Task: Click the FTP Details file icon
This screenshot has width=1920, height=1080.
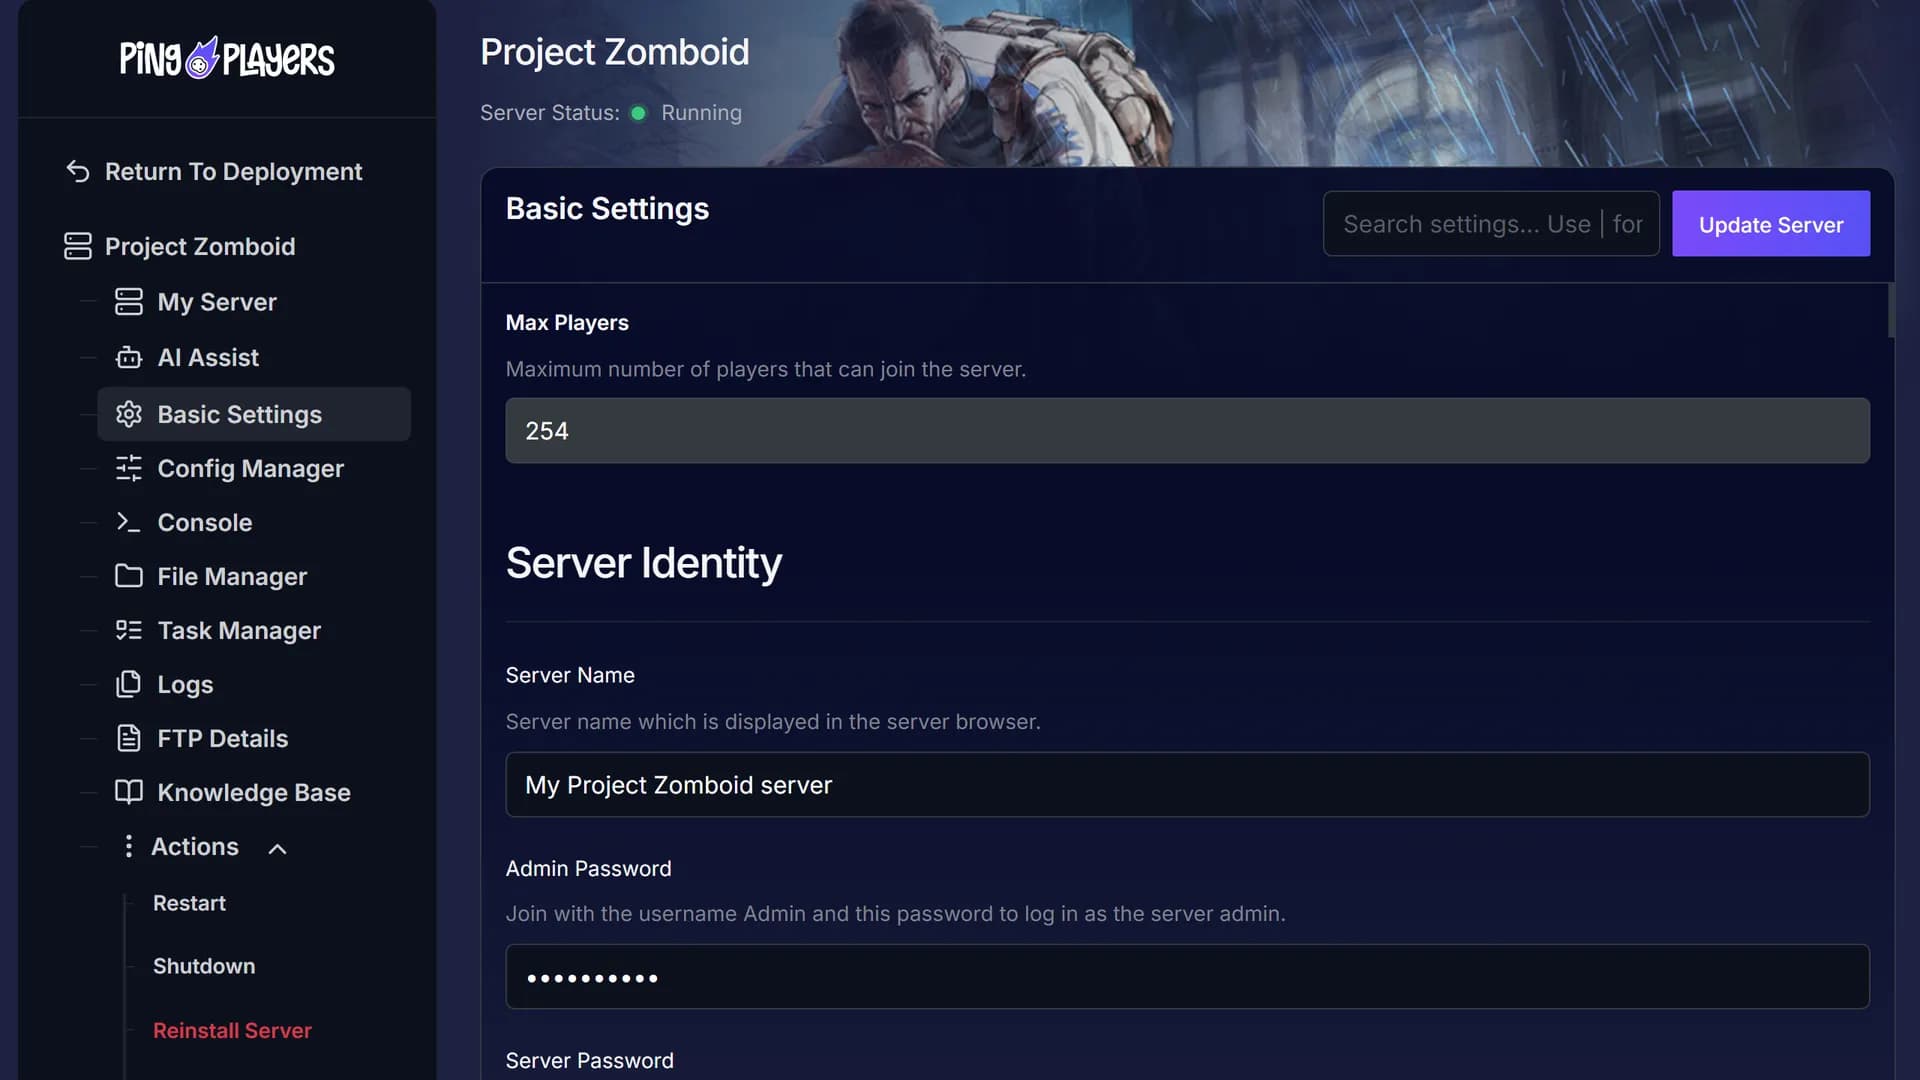Action: click(129, 738)
